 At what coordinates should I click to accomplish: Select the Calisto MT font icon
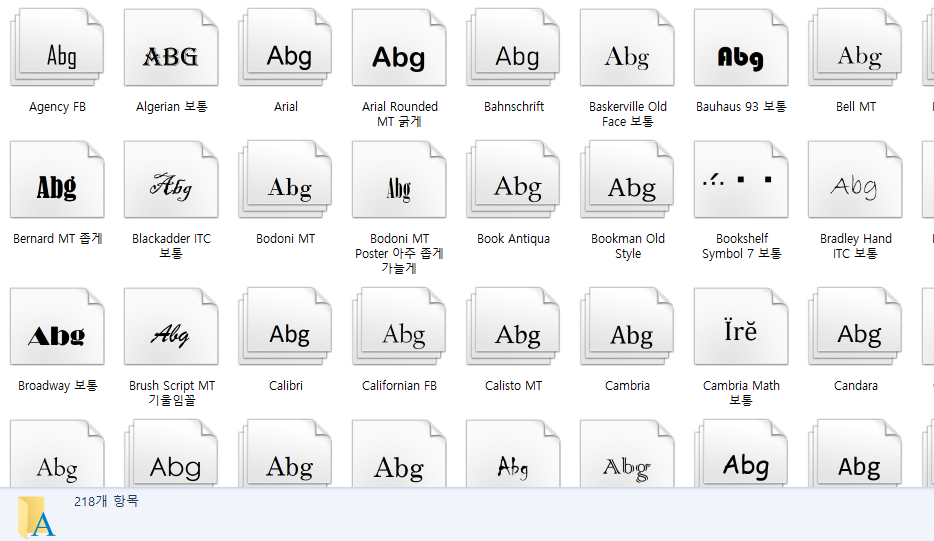513,327
